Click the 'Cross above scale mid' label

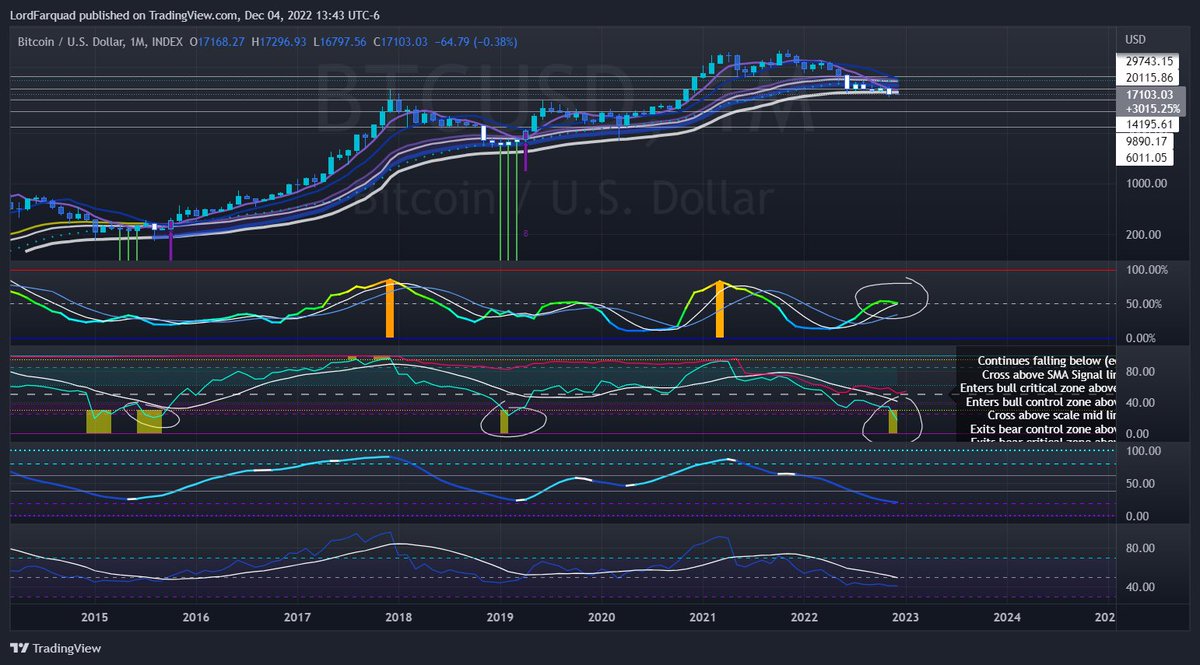1052,415
